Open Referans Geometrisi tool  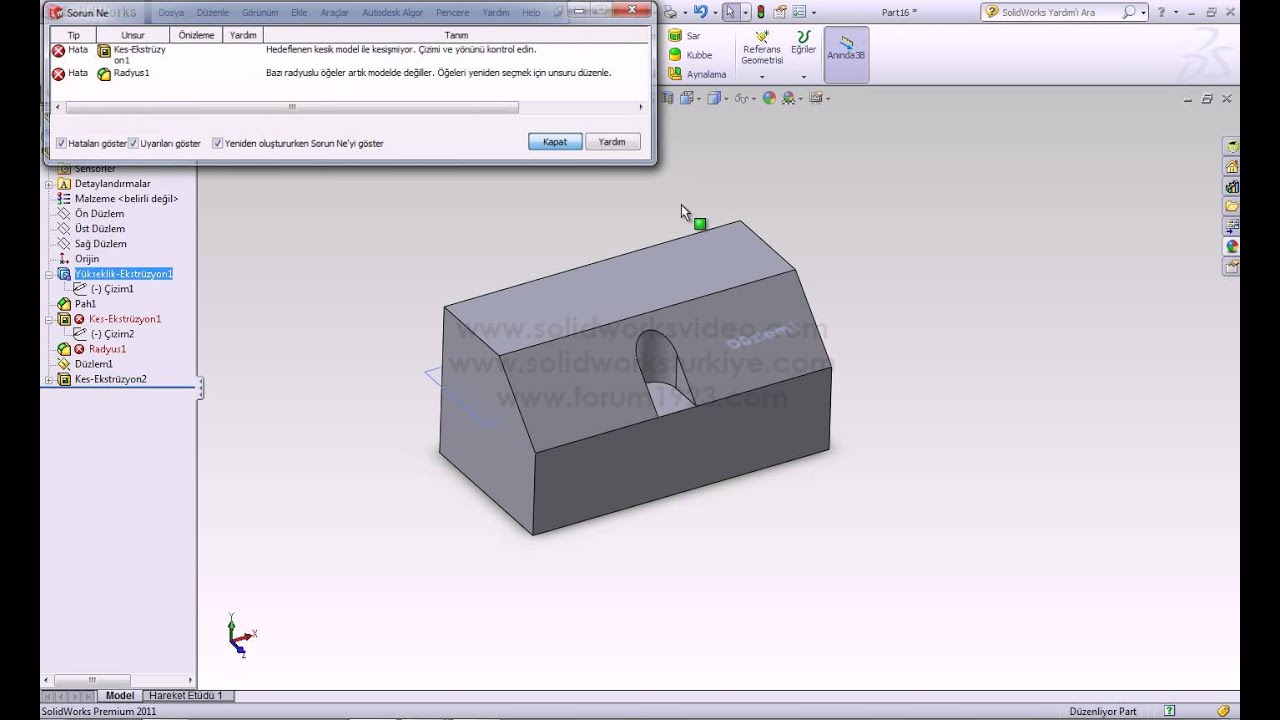click(762, 48)
